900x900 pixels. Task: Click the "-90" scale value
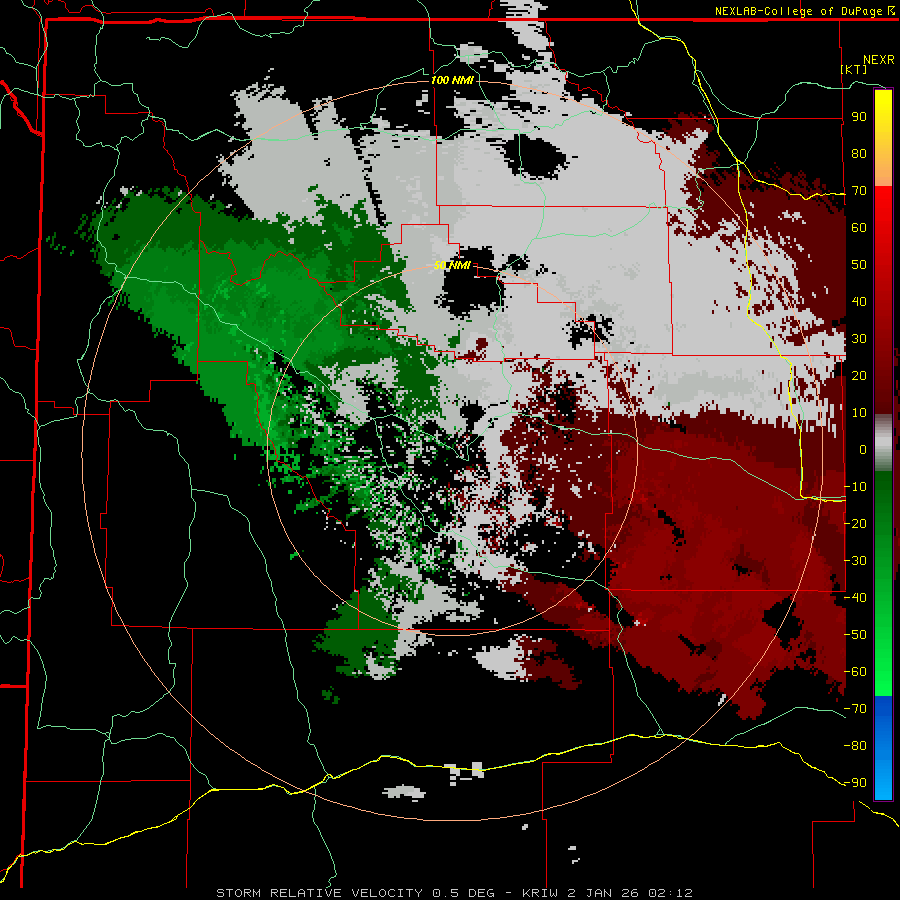[855, 783]
